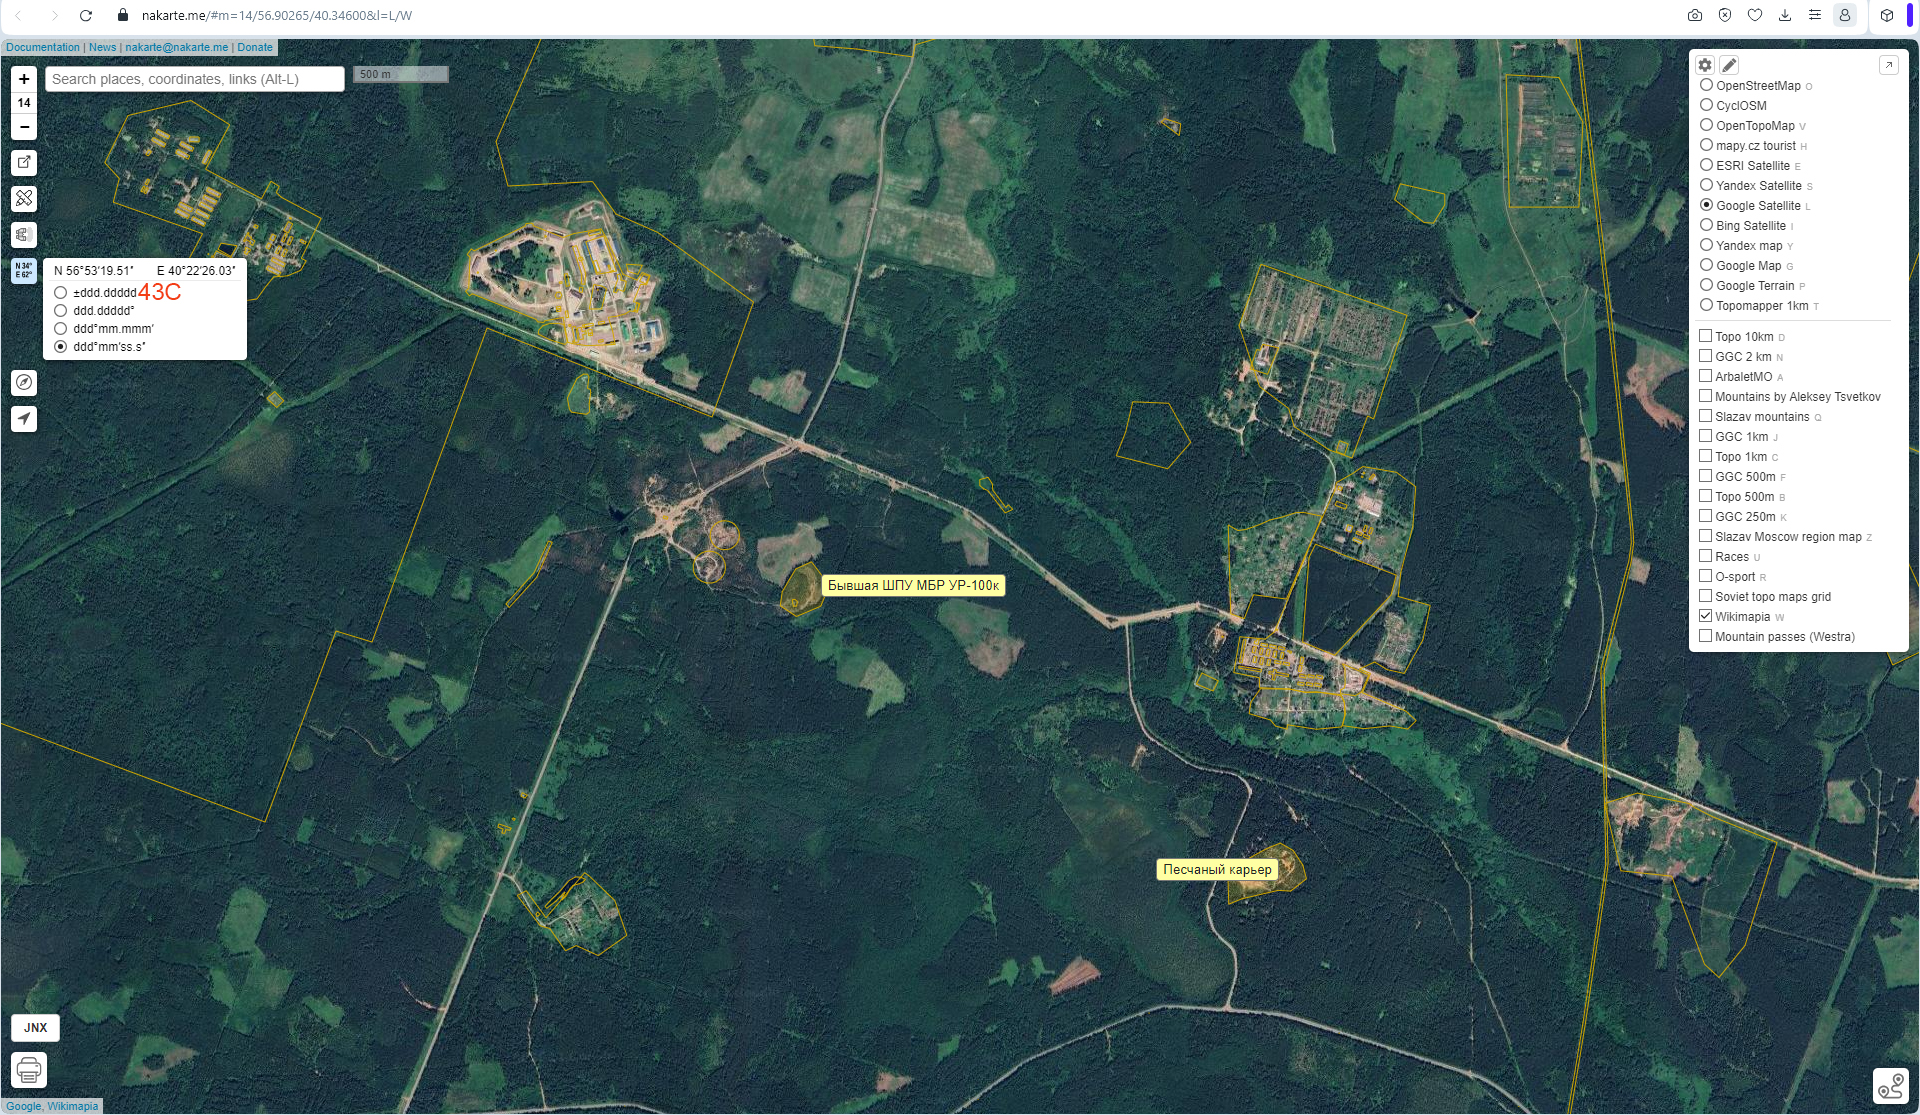Open the external maps link icon
1920x1115 pixels.
tap(24, 162)
